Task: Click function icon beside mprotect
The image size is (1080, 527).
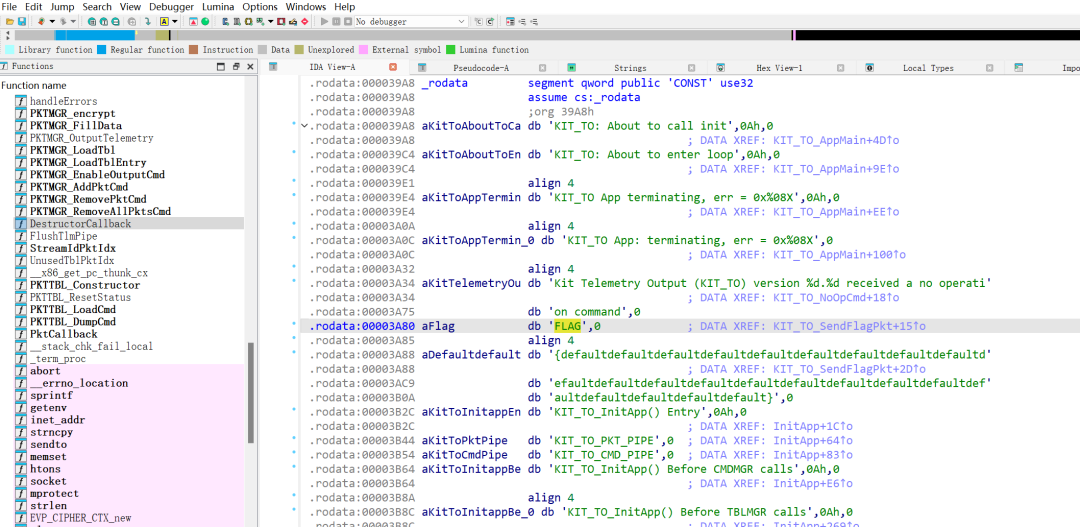Action: (22, 494)
